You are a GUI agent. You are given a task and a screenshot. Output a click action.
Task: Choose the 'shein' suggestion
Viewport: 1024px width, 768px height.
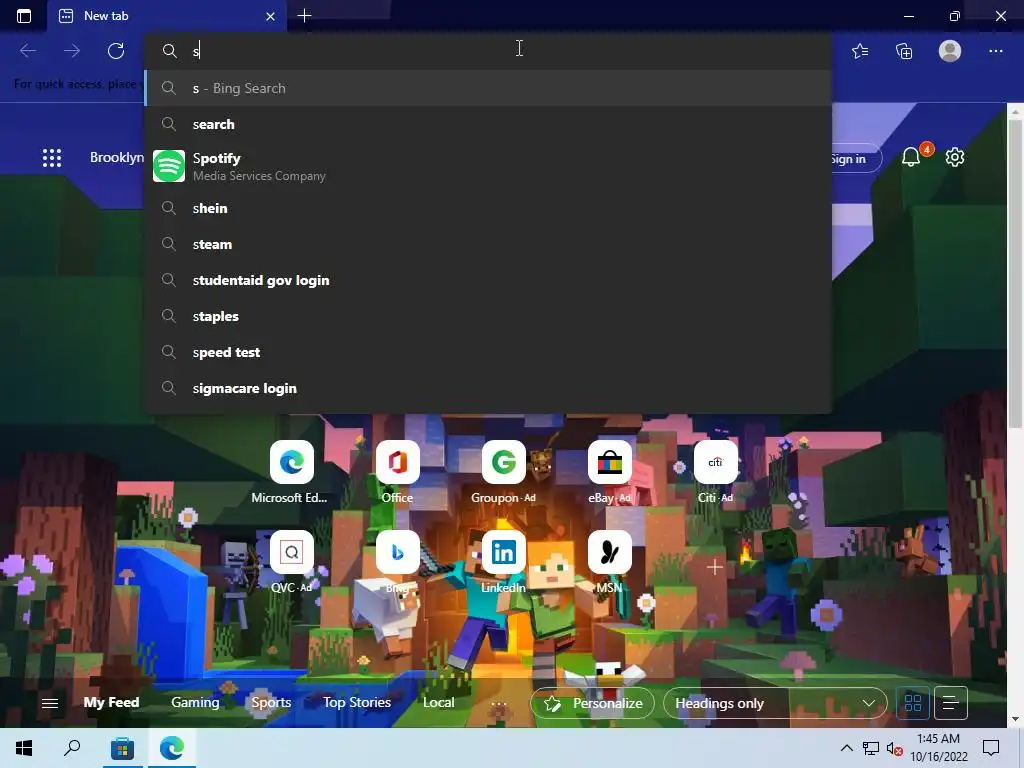pos(488,208)
